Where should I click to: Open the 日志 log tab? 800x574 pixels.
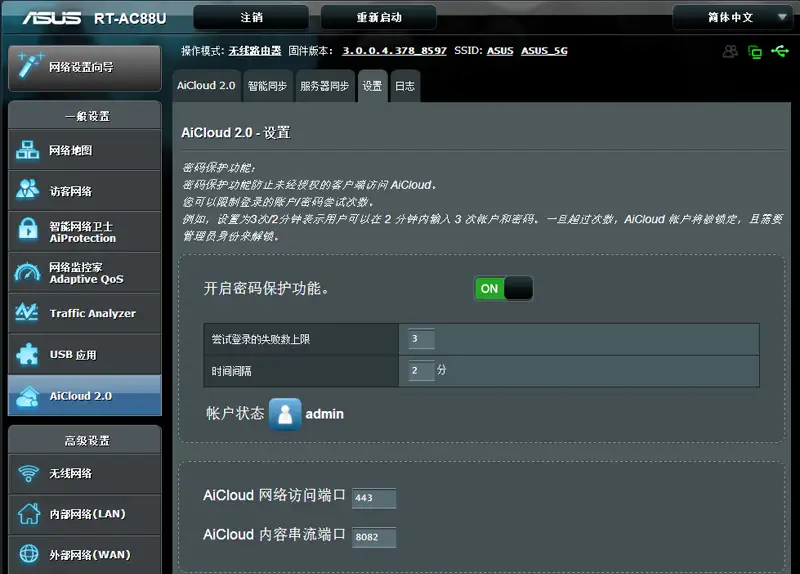pyautogui.click(x=405, y=86)
